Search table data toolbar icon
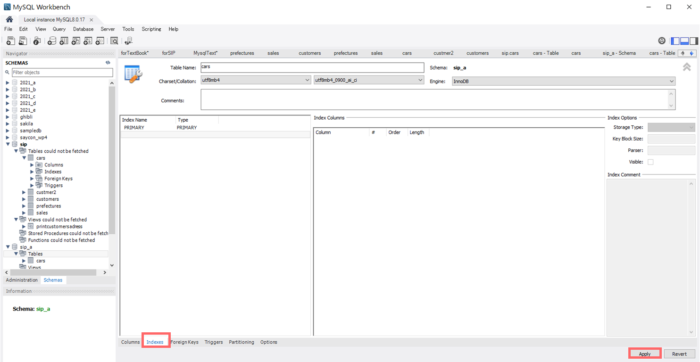This screenshot has height=362, width=700. 114,41
